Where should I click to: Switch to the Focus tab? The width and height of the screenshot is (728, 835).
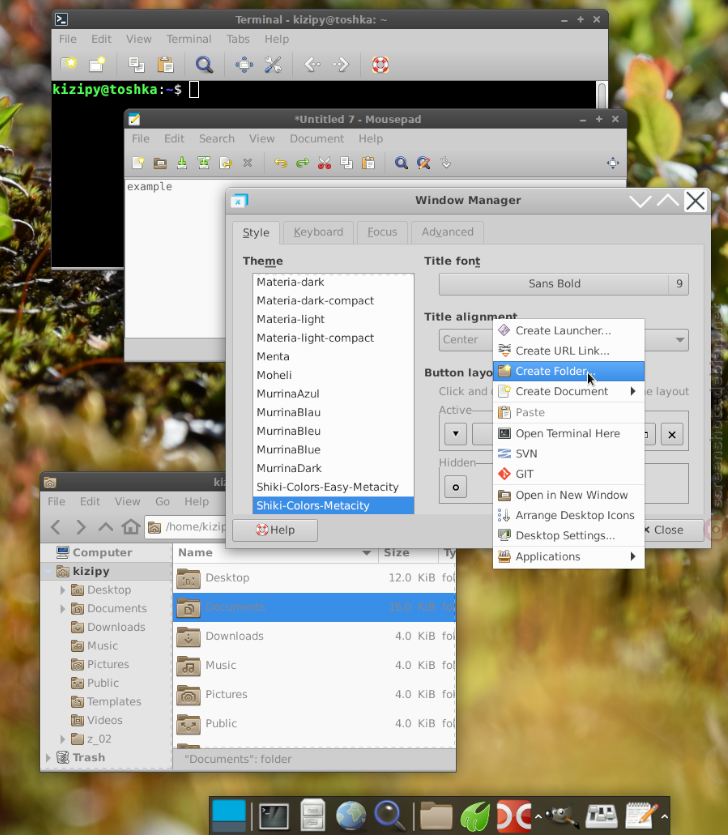(382, 232)
